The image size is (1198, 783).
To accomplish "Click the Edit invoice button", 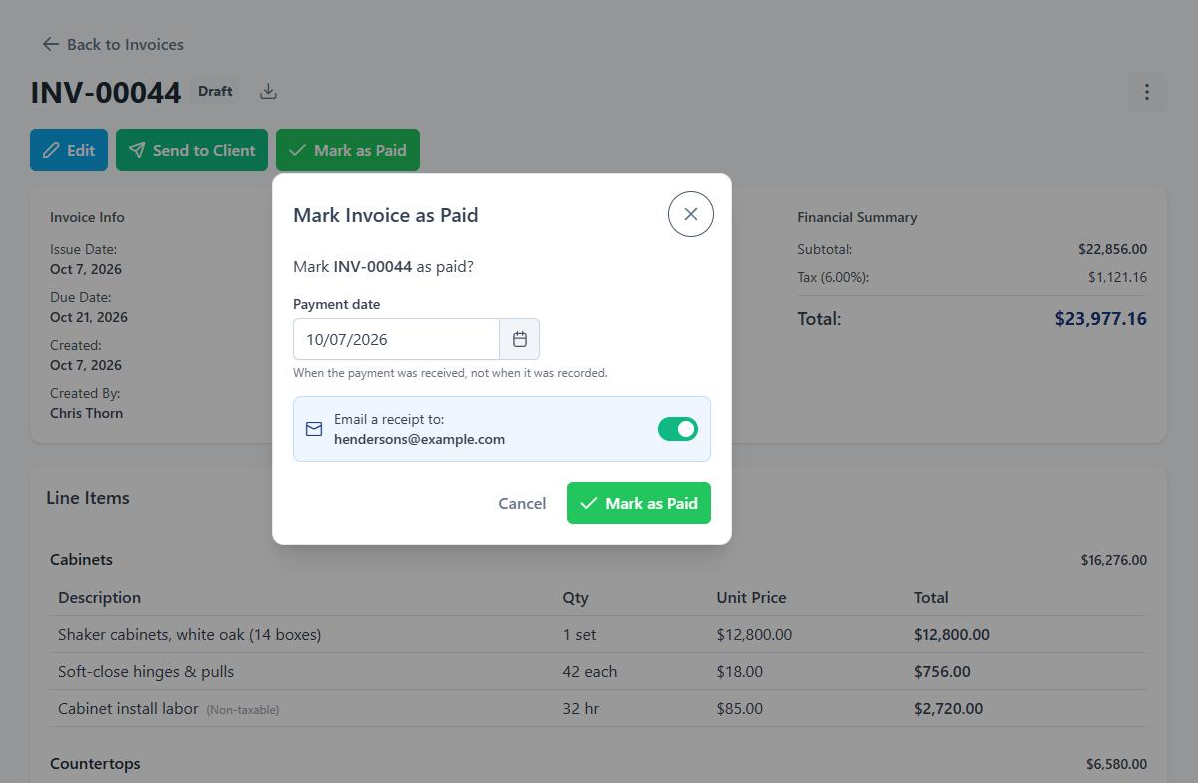I will pos(69,150).
